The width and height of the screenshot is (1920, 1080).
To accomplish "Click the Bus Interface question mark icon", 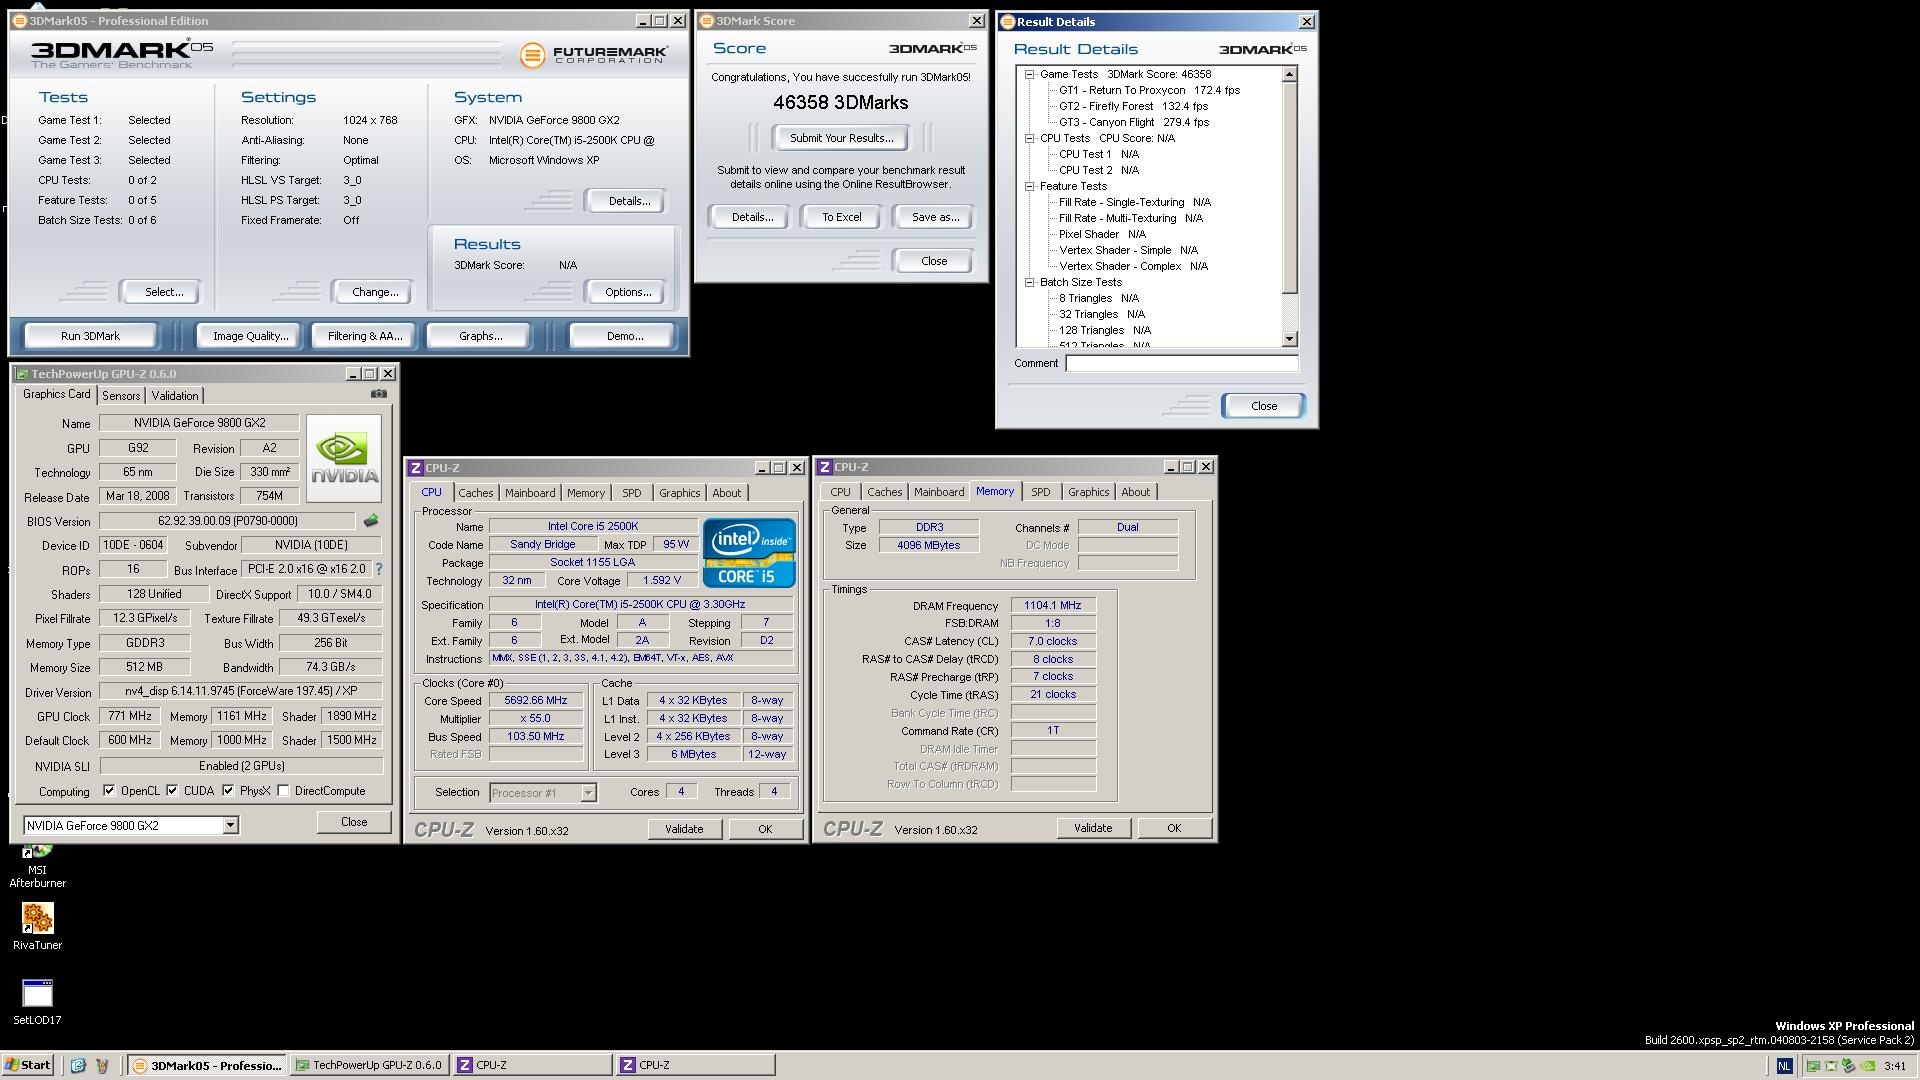I will pos(379,569).
